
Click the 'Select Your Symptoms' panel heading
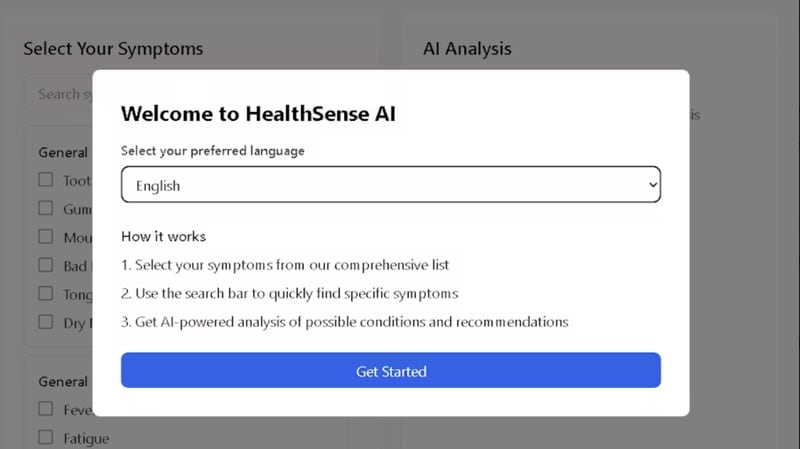coord(113,48)
